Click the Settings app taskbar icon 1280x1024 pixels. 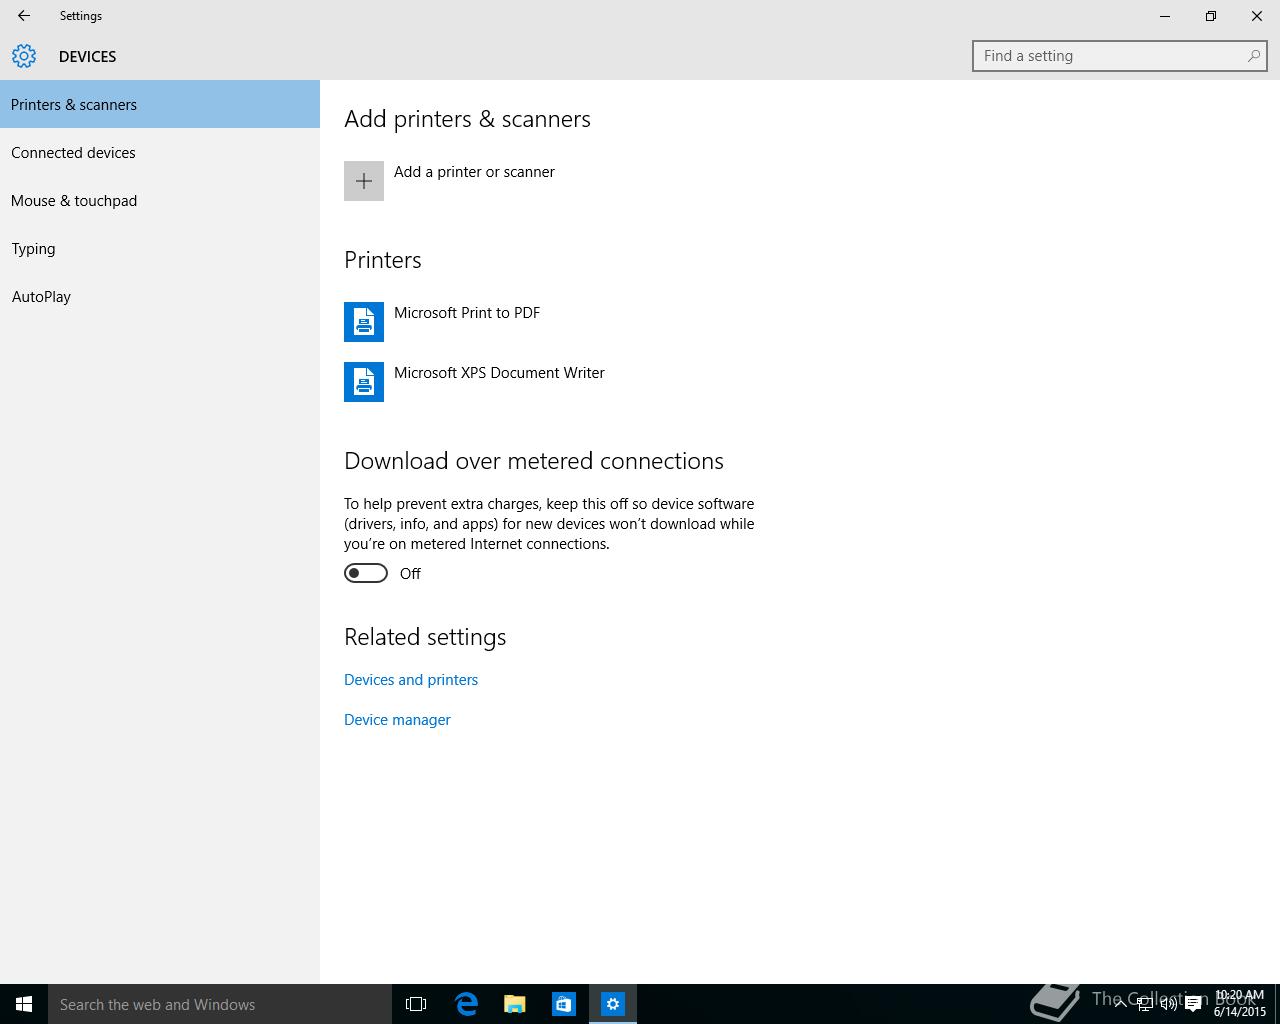613,1004
